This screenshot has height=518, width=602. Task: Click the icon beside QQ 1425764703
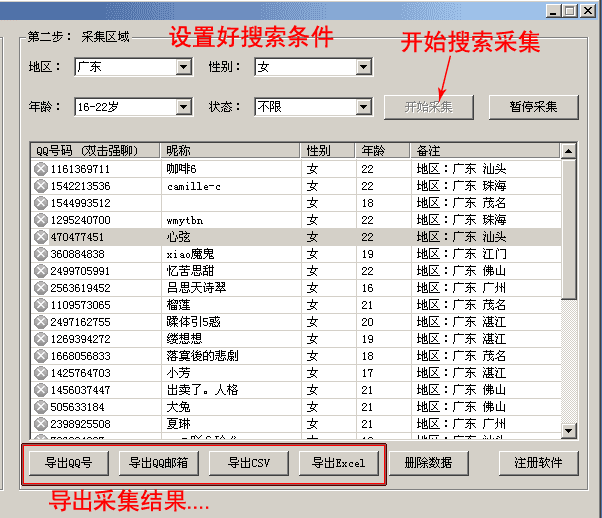tap(41, 373)
